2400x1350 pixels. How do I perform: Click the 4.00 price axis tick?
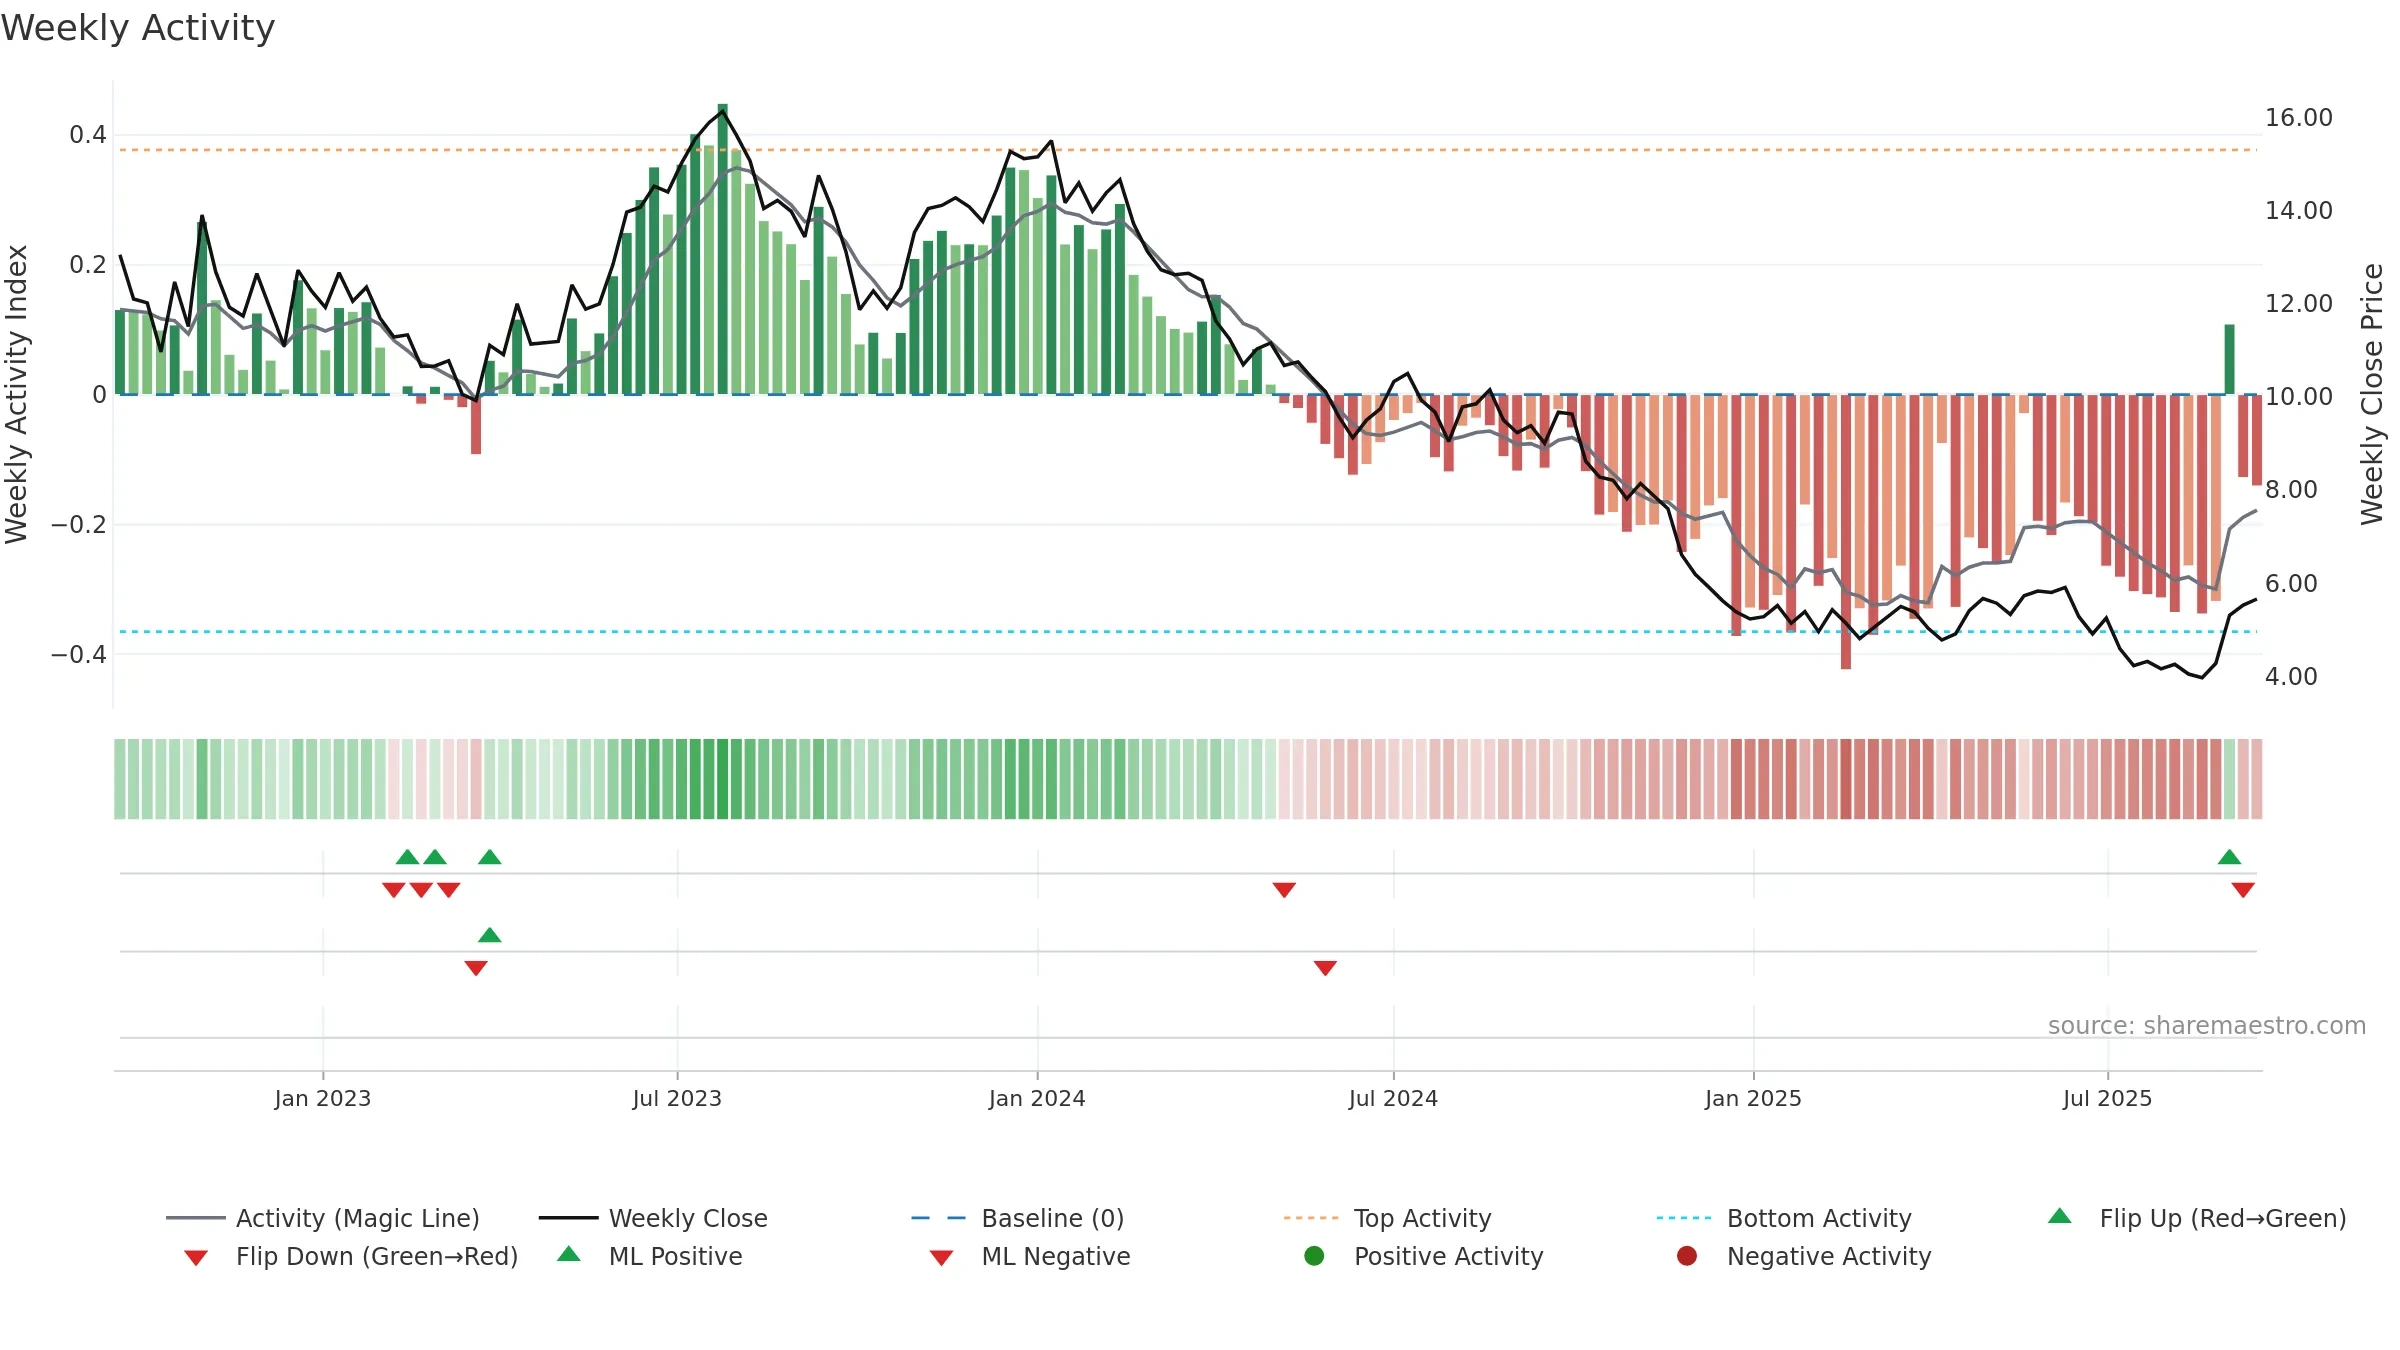pos(2291,677)
